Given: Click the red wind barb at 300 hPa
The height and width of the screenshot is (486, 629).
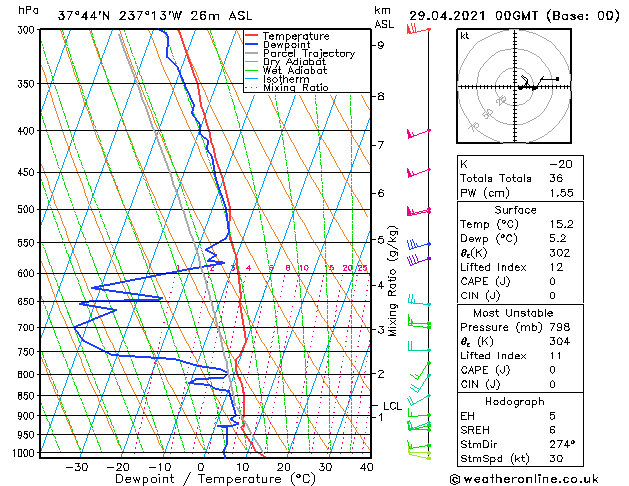Looking at the screenshot, I should [418, 30].
